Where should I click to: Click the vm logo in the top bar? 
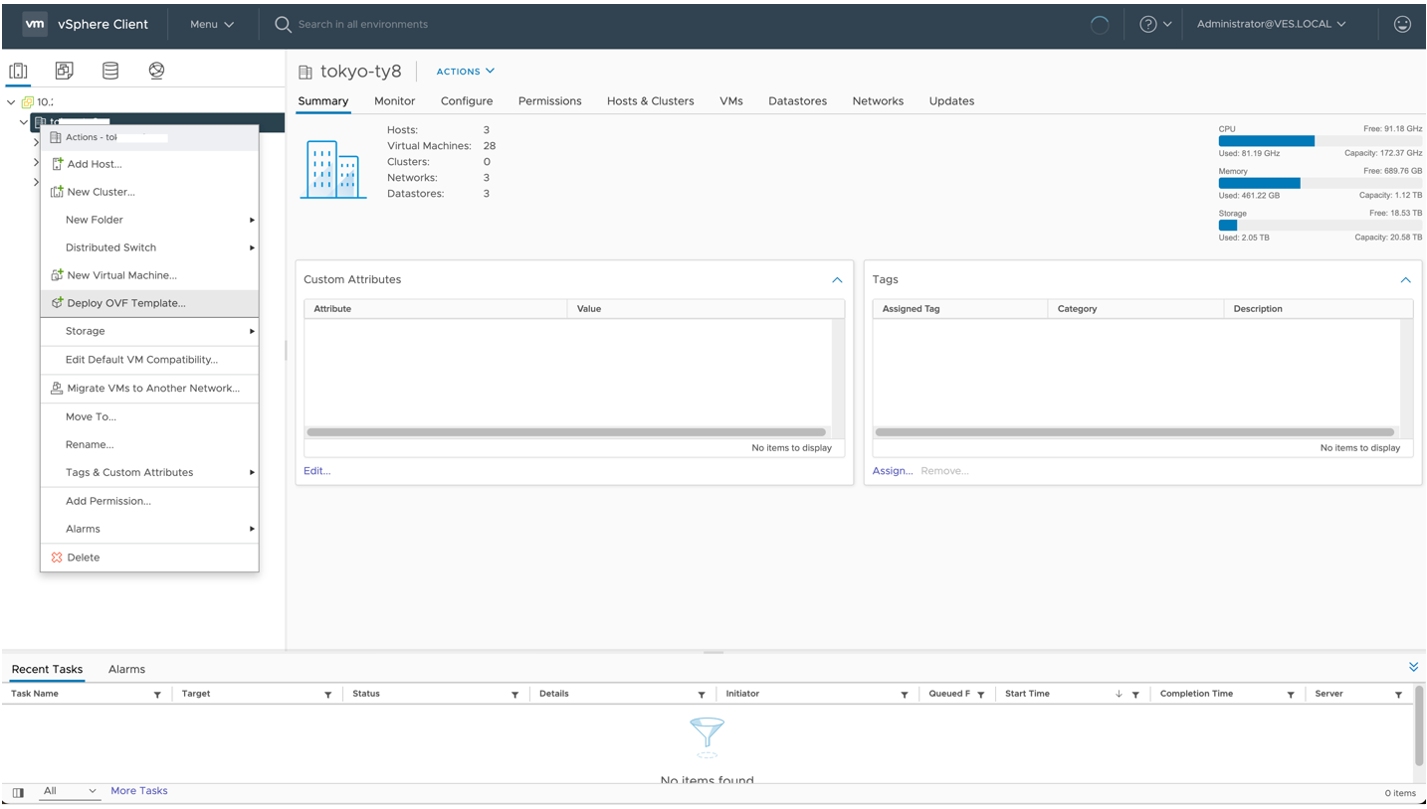click(x=34, y=23)
